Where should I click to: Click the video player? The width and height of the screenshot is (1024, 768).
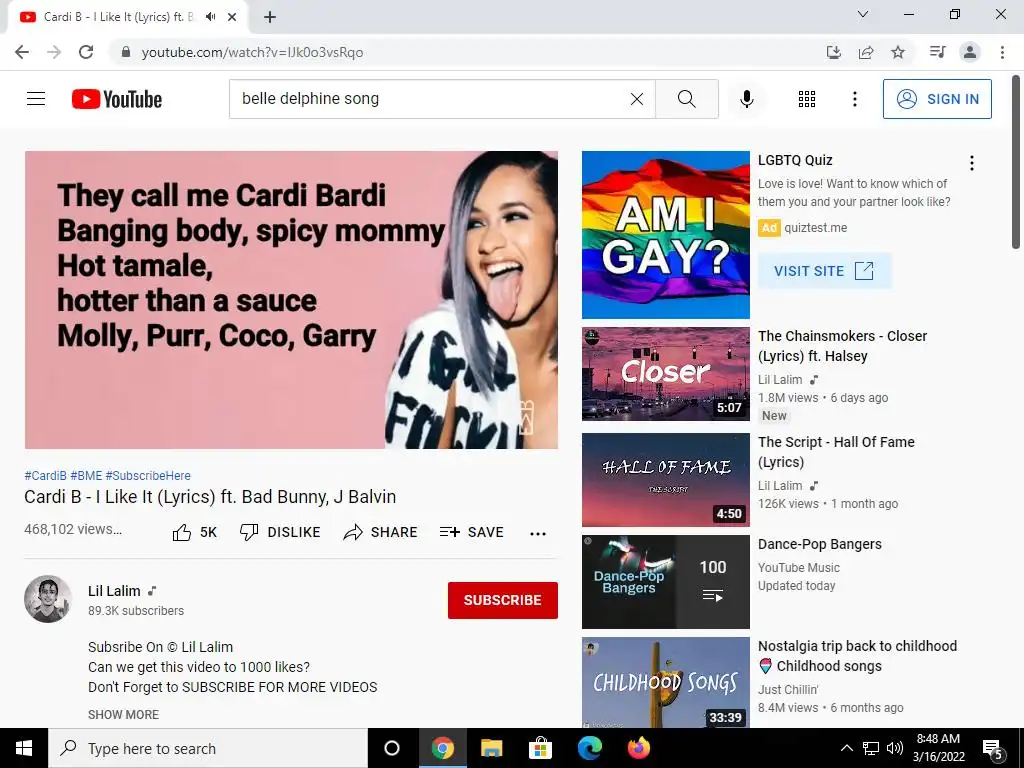[x=291, y=300]
